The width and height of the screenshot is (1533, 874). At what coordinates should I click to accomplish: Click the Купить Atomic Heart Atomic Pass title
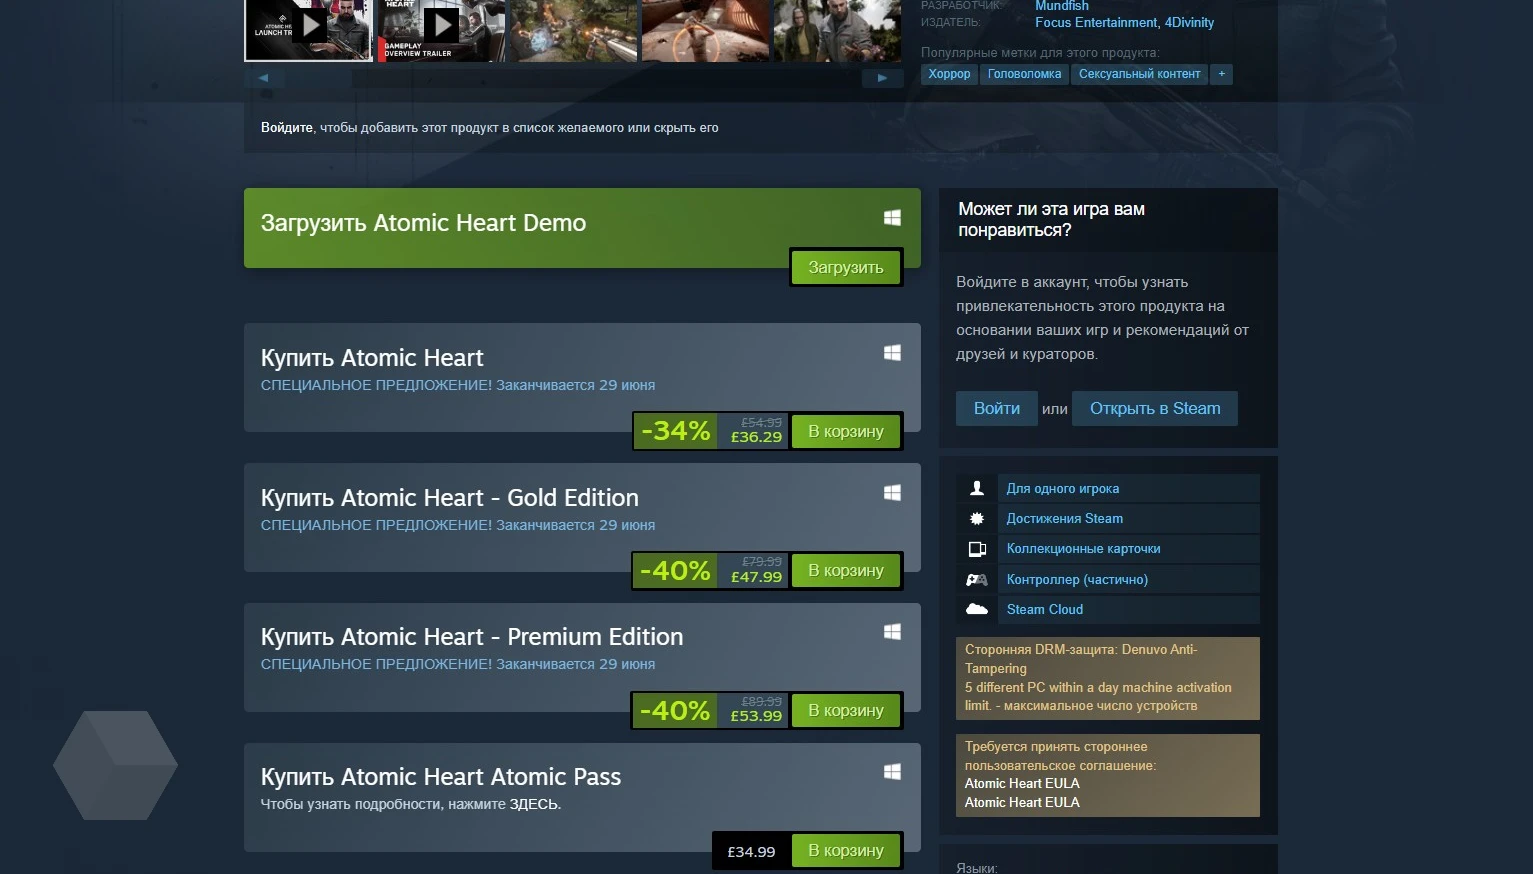pos(441,777)
